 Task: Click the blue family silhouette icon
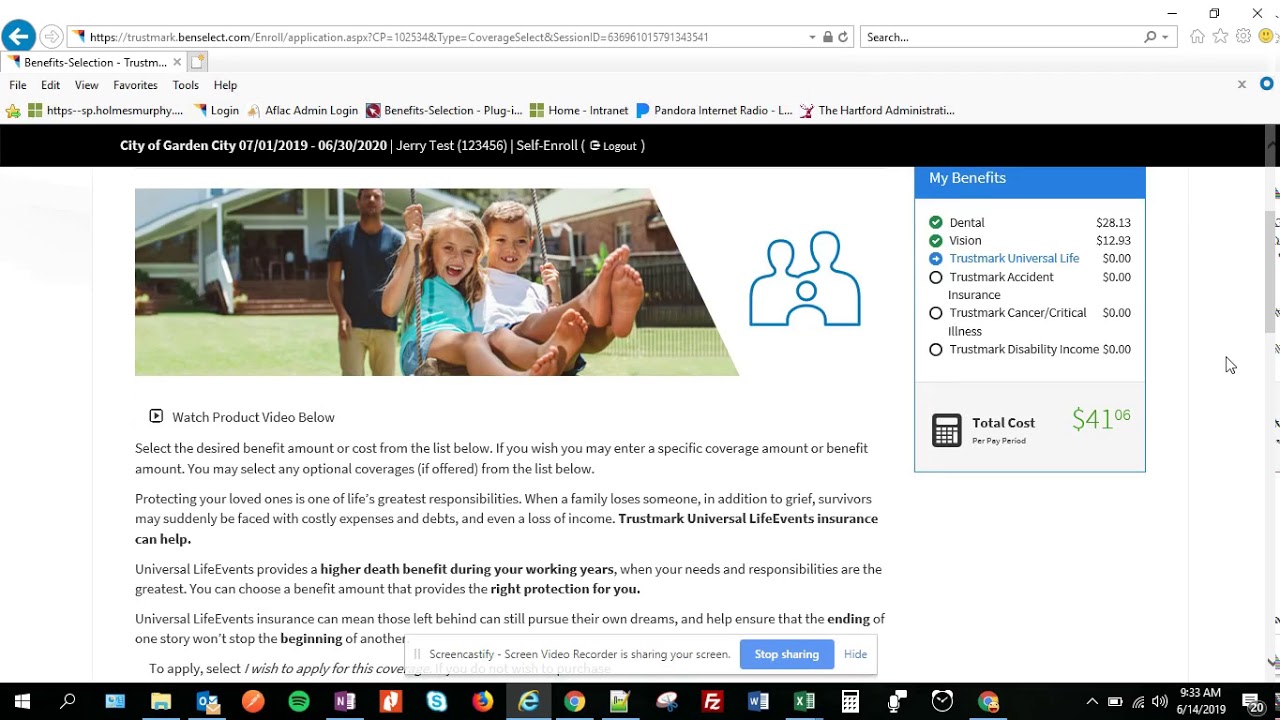click(x=805, y=278)
